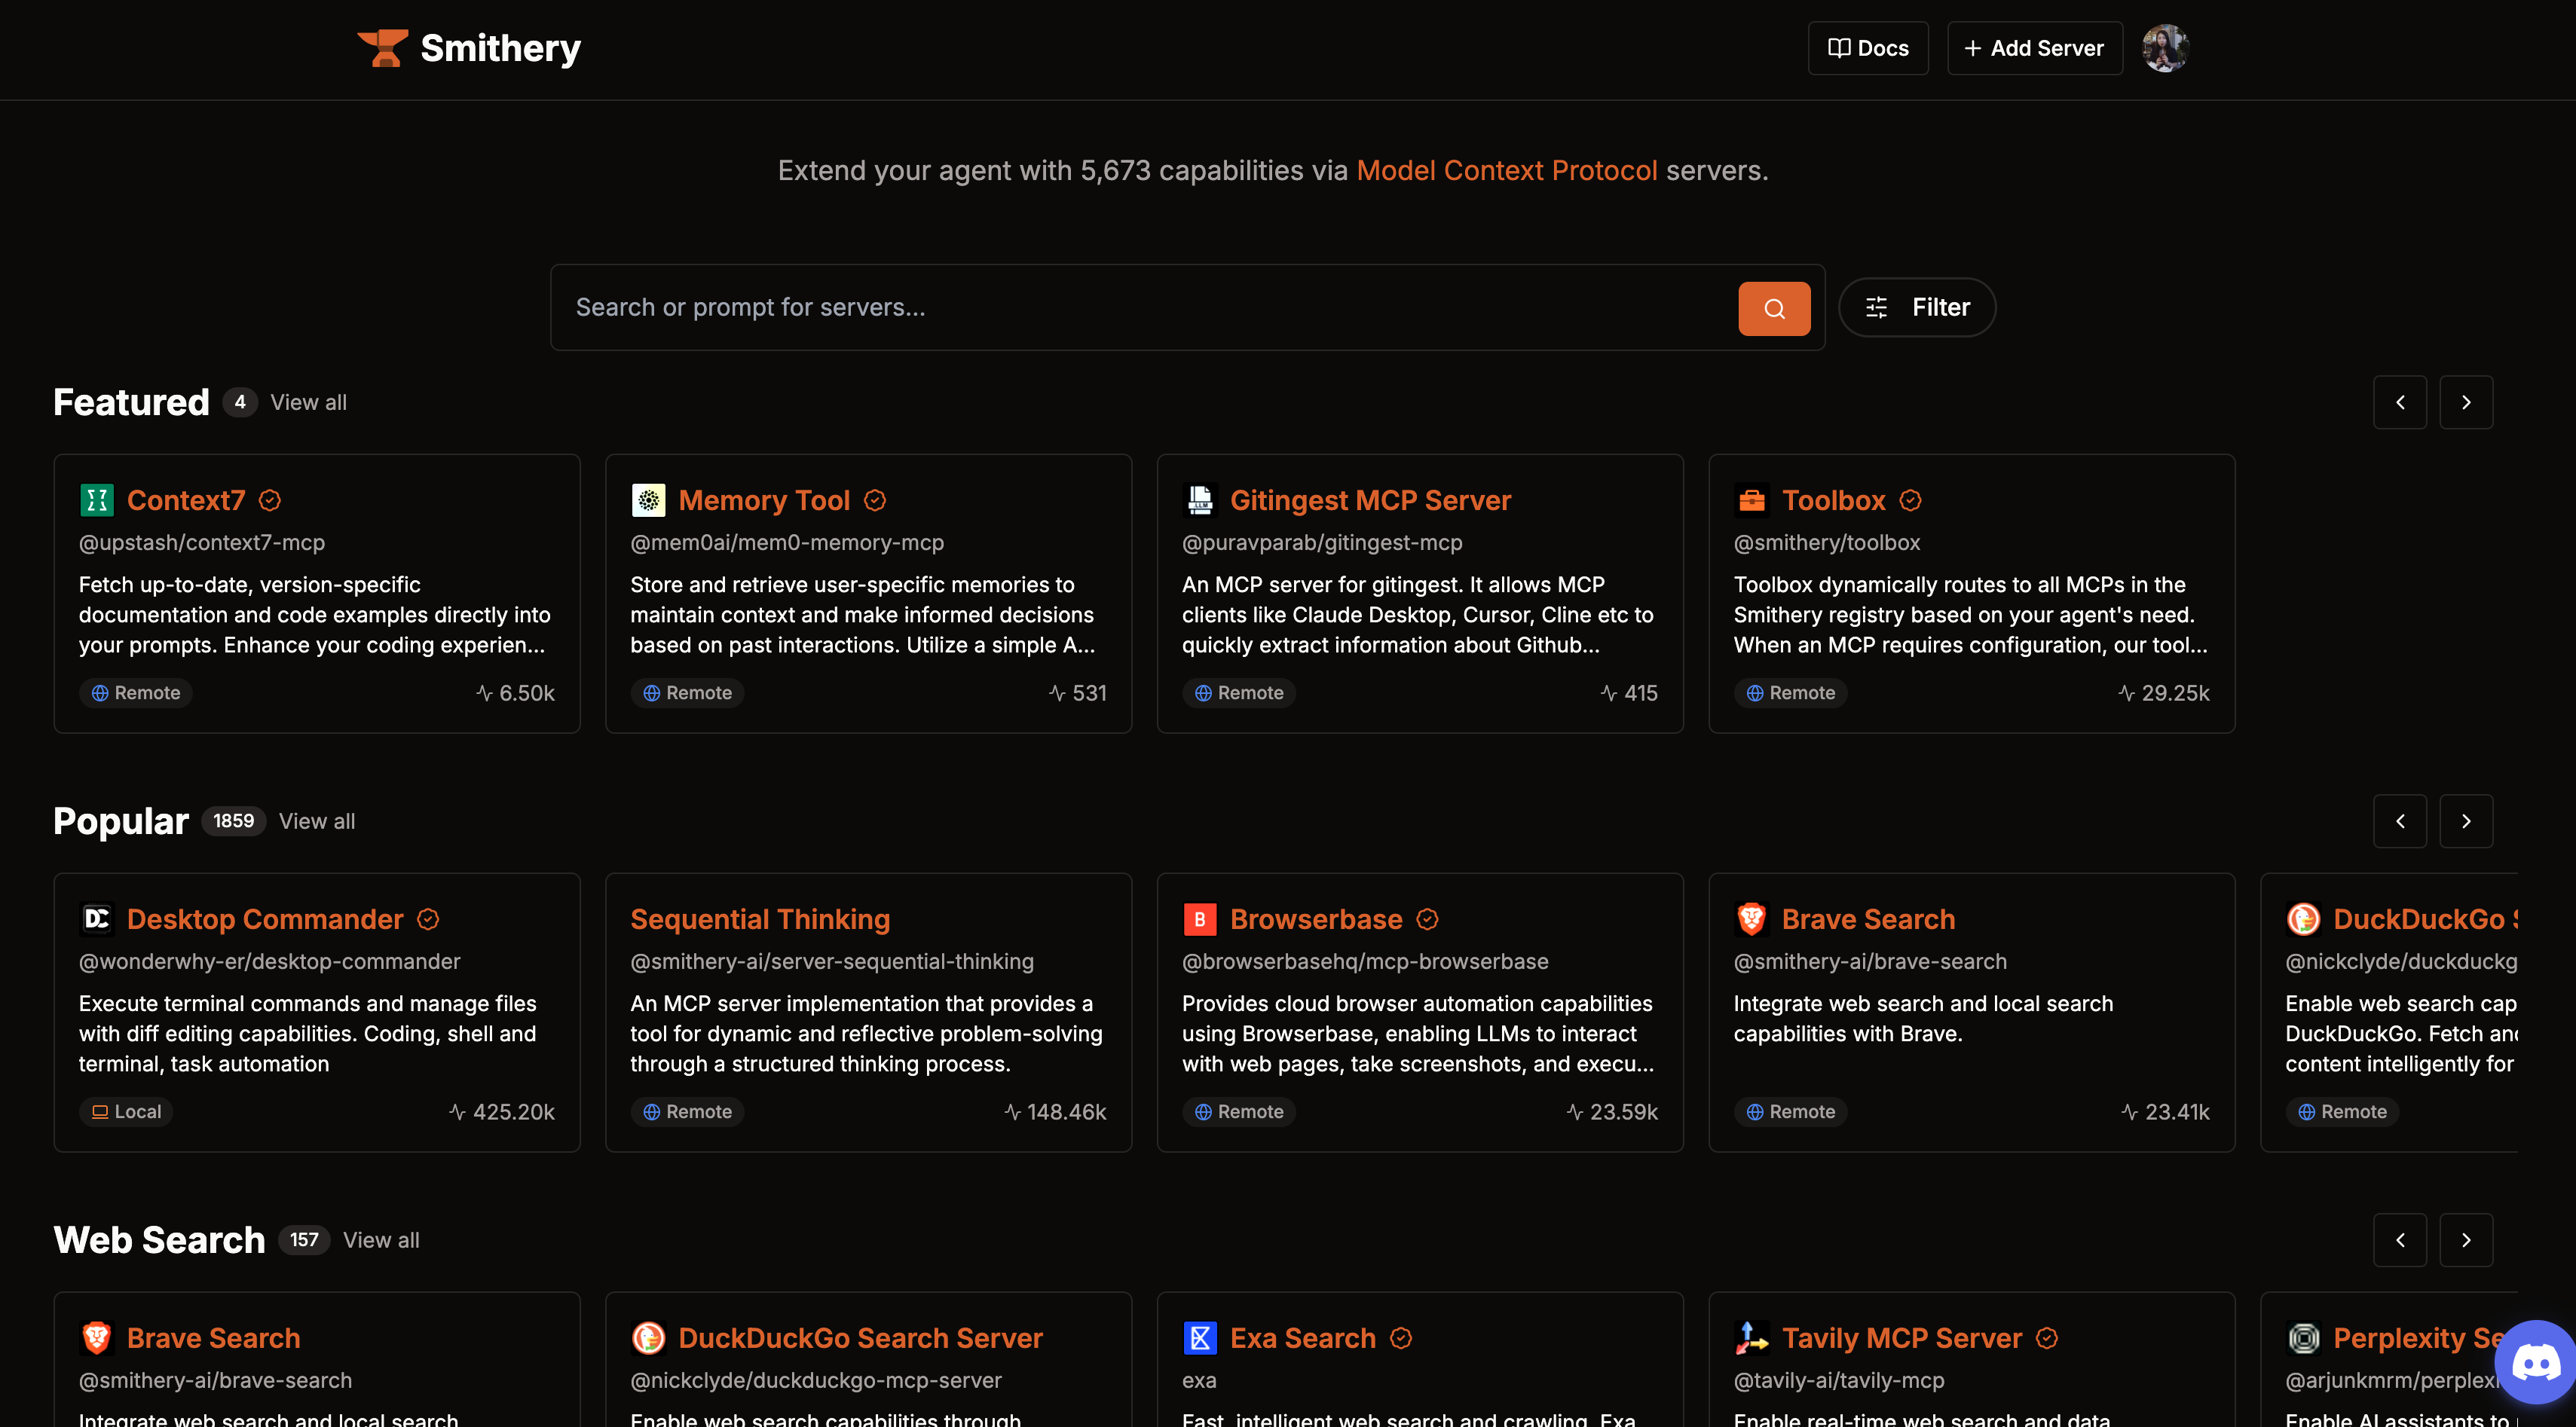Click Toolbox usage count 29.25k
The image size is (2576, 1427).
(2164, 693)
